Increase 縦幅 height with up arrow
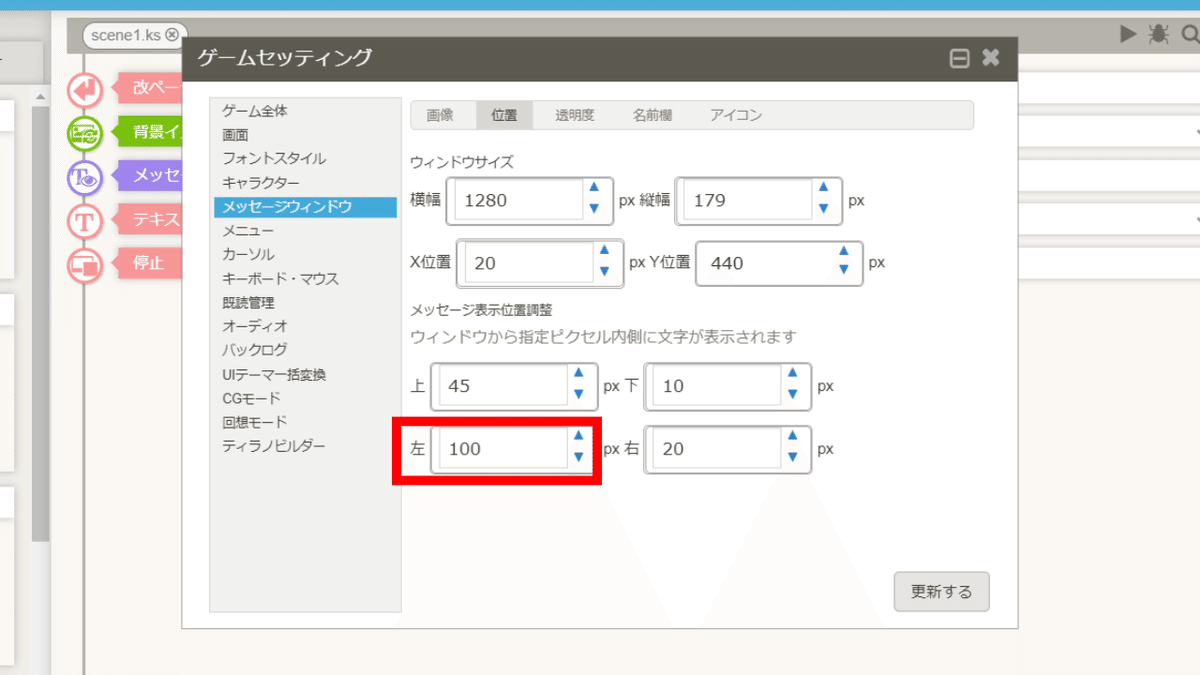1200x675 pixels. click(823, 187)
